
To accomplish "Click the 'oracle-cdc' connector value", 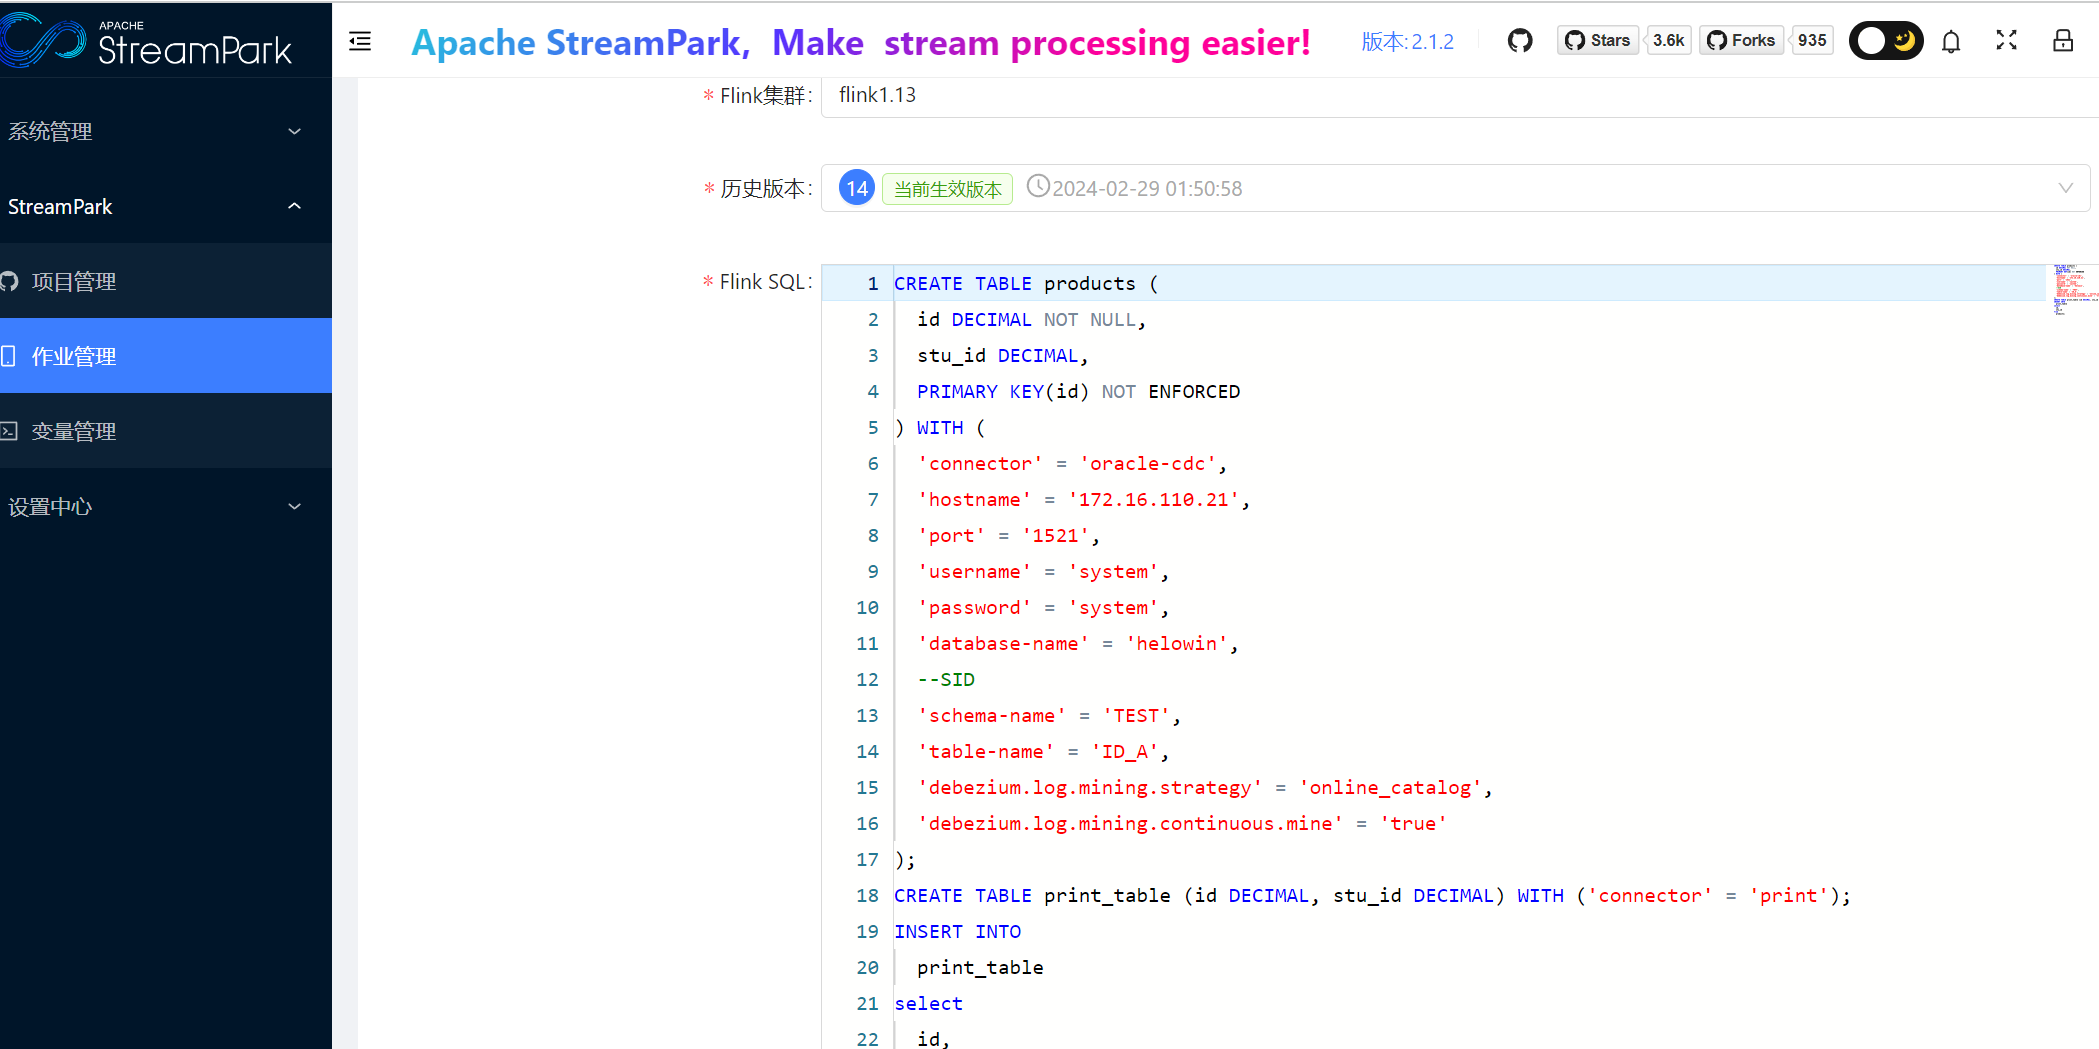I will [x=1148, y=464].
